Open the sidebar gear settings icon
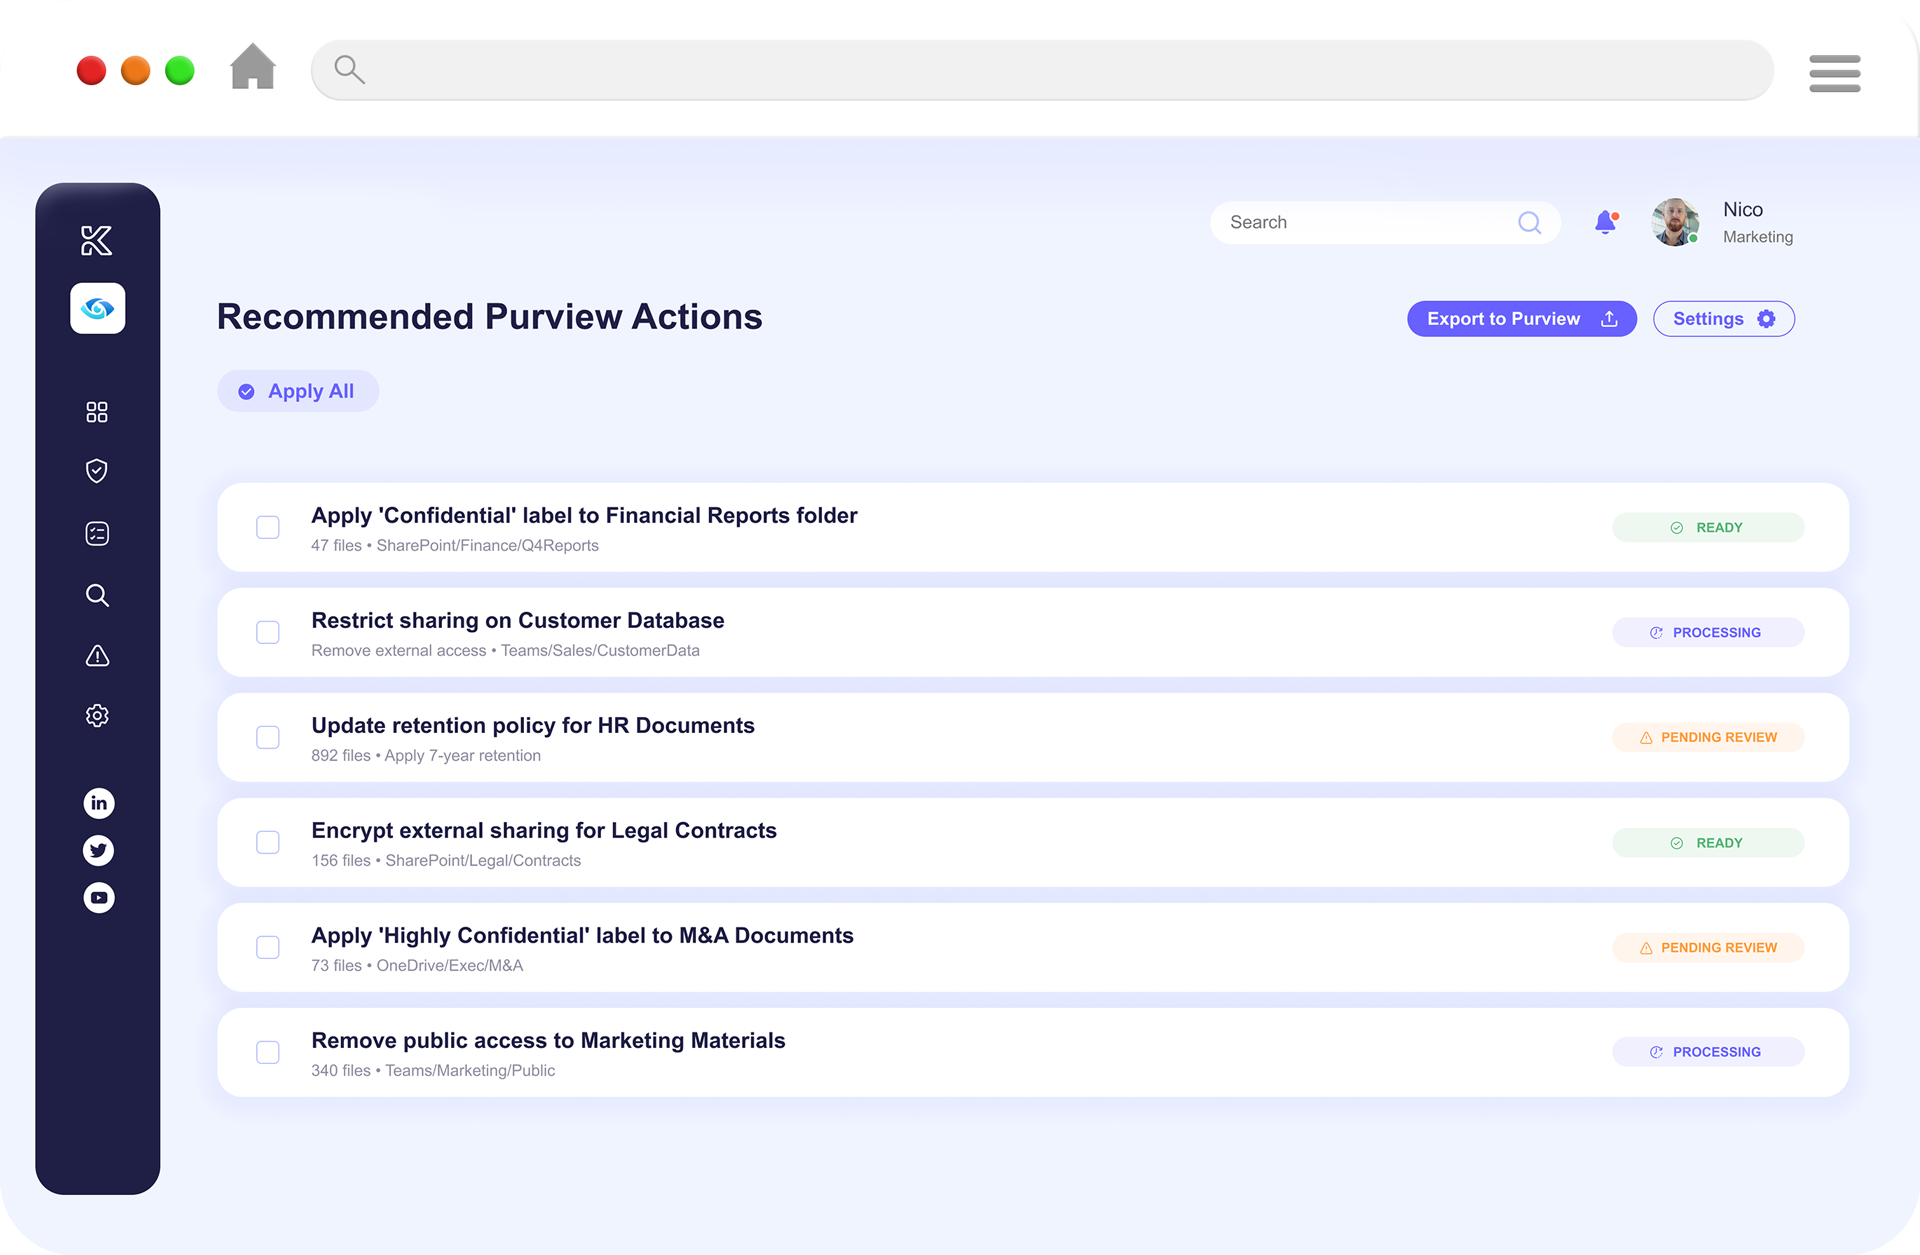The width and height of the screenshot is (1920, 1255). (97, 716)
